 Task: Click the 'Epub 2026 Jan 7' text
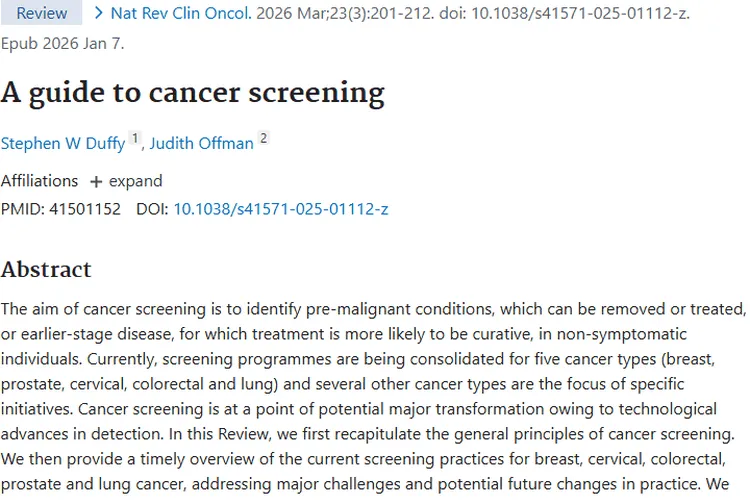(62, 44)
